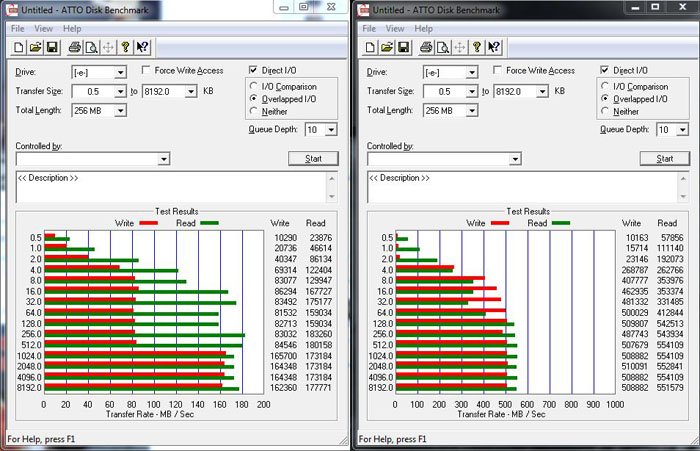
Task: Select I/O Comparison radio in left window
Action: point(252,87)
